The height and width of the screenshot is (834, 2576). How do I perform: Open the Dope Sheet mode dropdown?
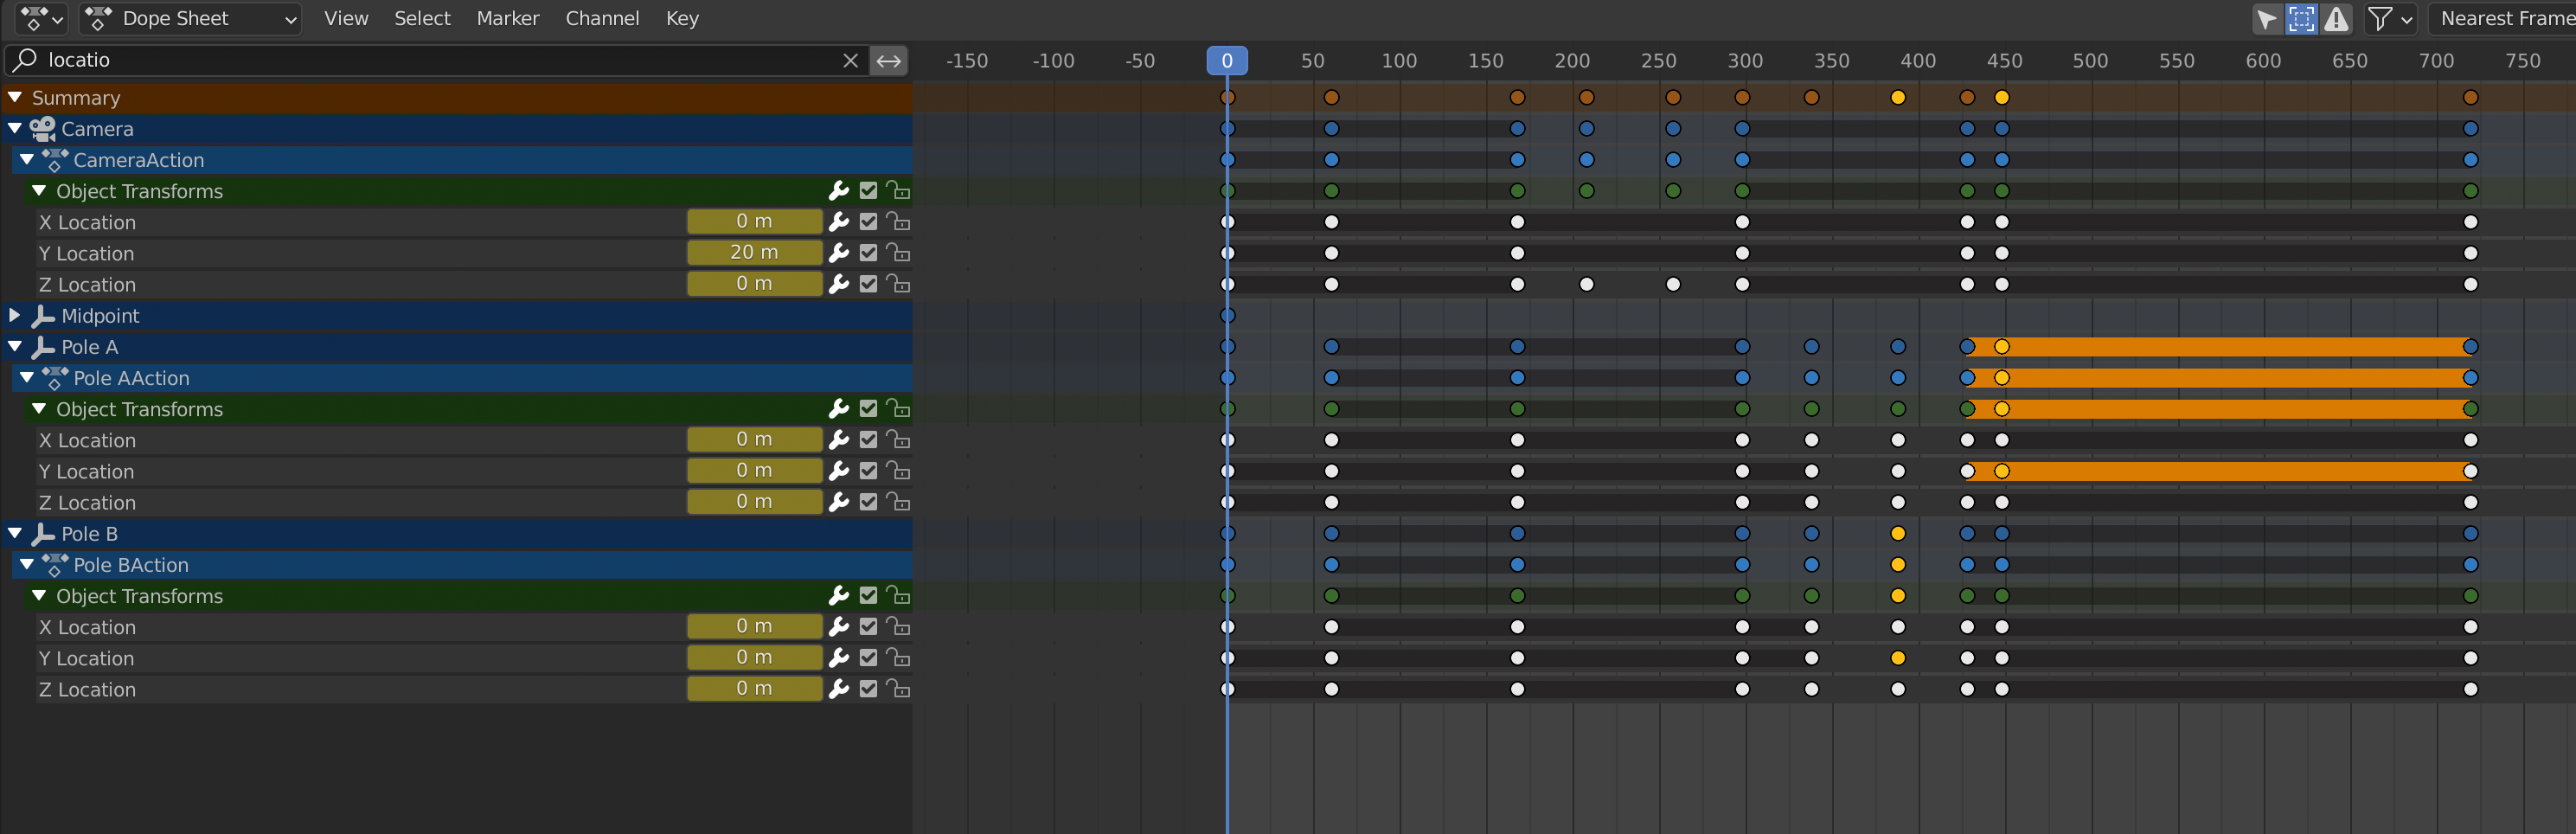[191, 18]
